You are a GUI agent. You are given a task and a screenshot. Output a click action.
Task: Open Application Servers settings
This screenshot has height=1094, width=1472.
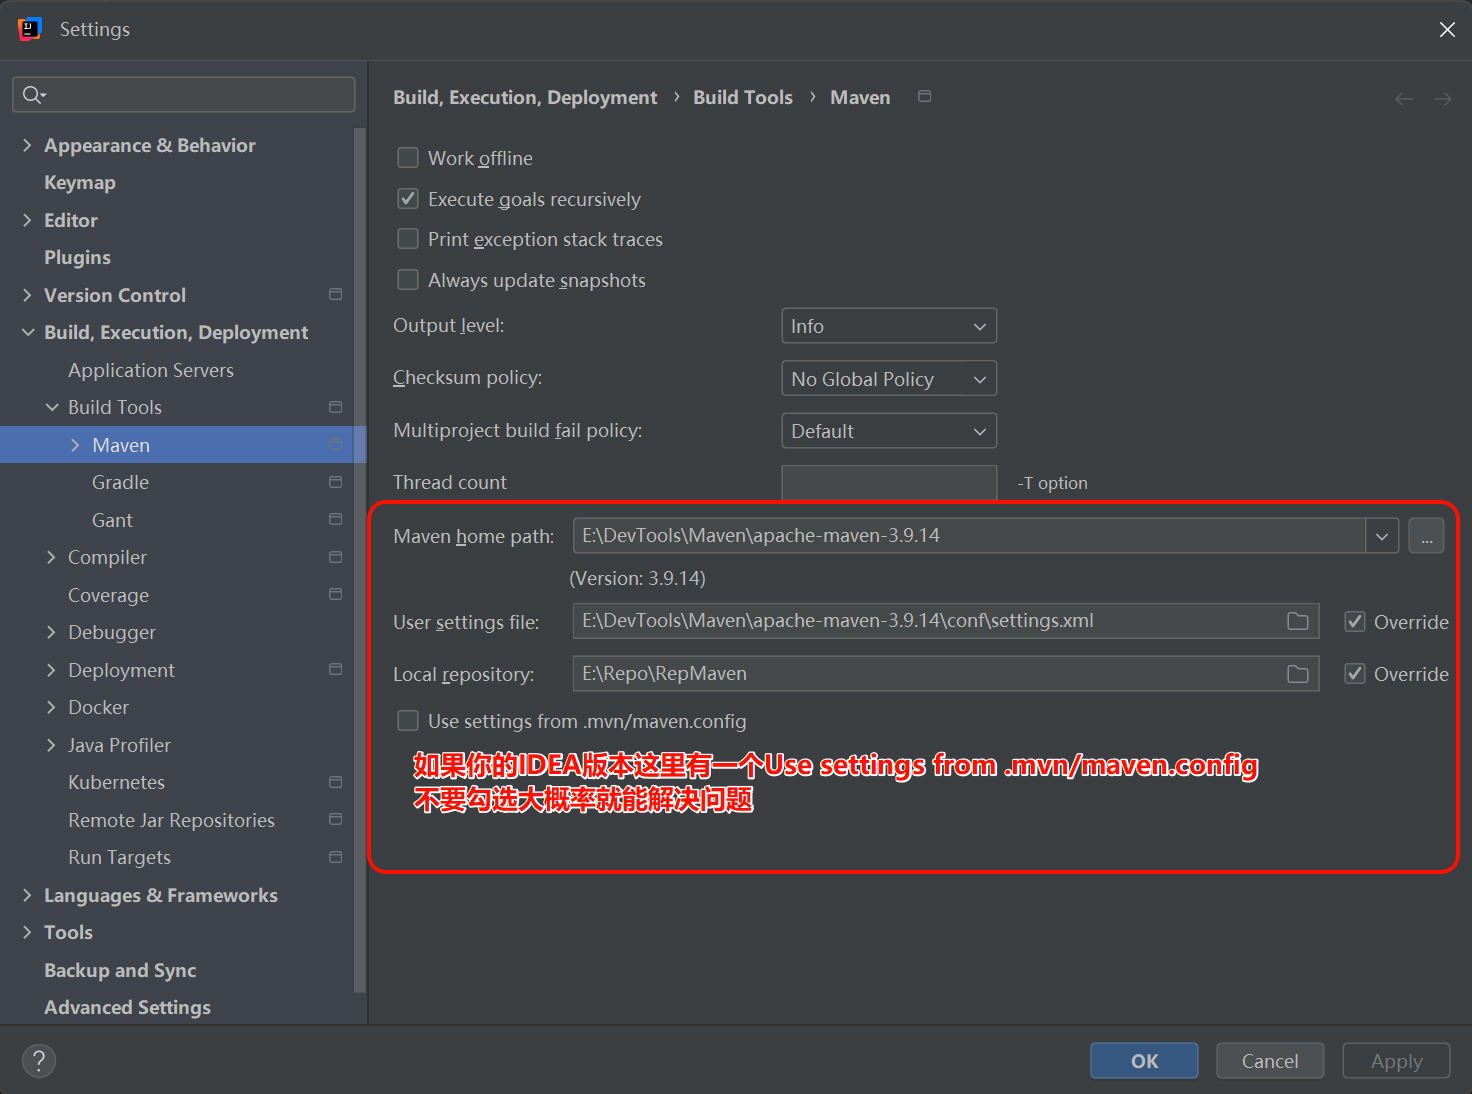pyautogui.click(x=151, y=370)
